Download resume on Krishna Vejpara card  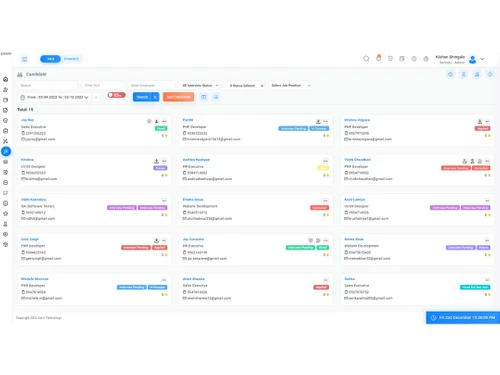pos(480,121)
